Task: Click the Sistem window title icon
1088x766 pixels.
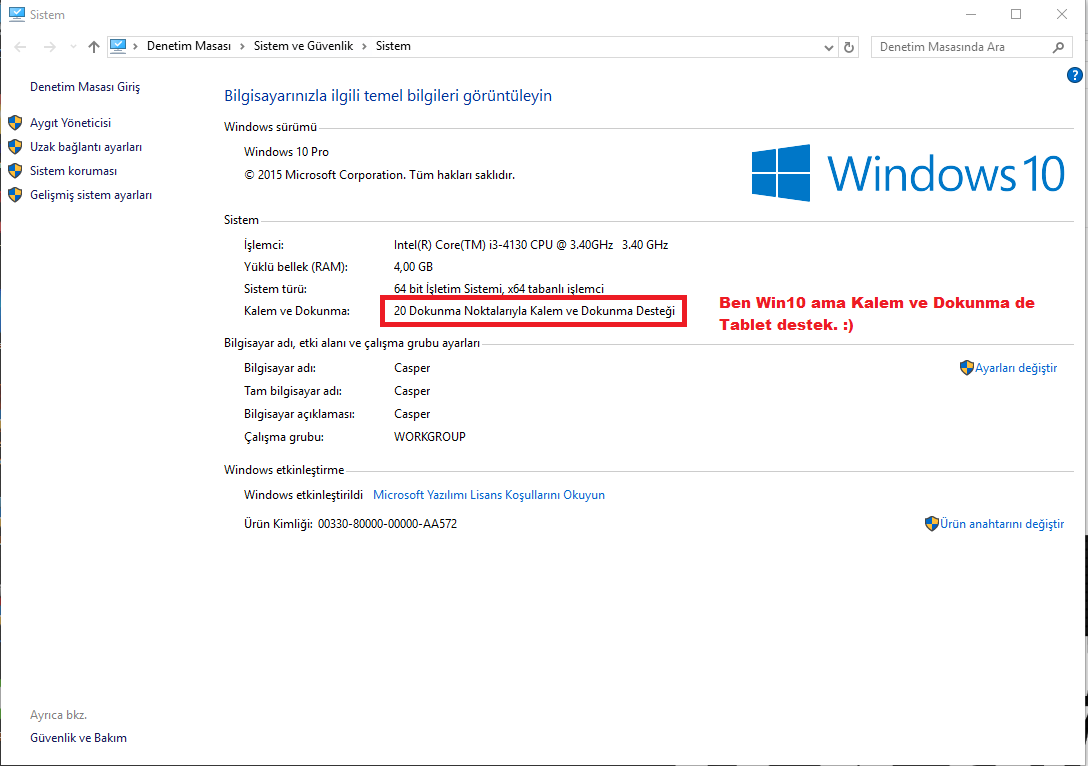Action: [x=17, y=14]
